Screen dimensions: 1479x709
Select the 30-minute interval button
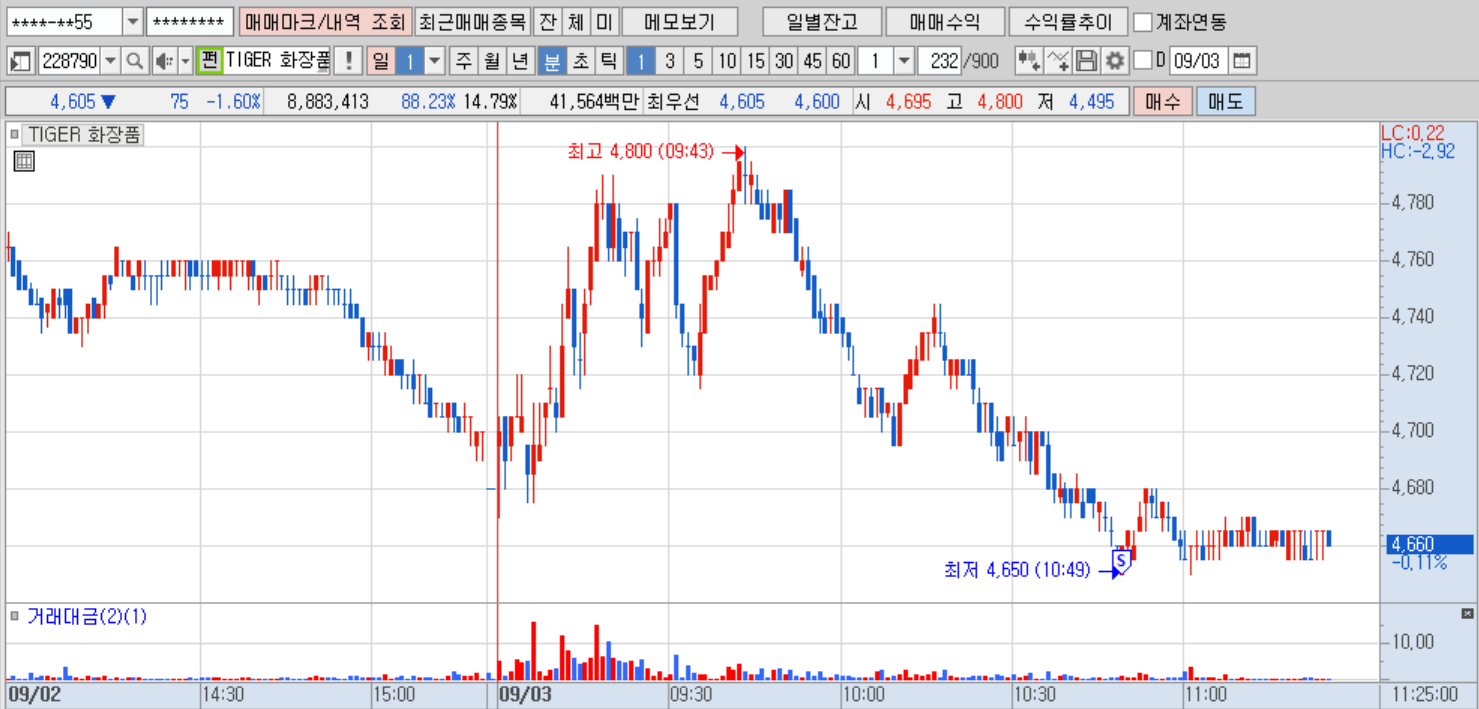[x=784, y=61]
